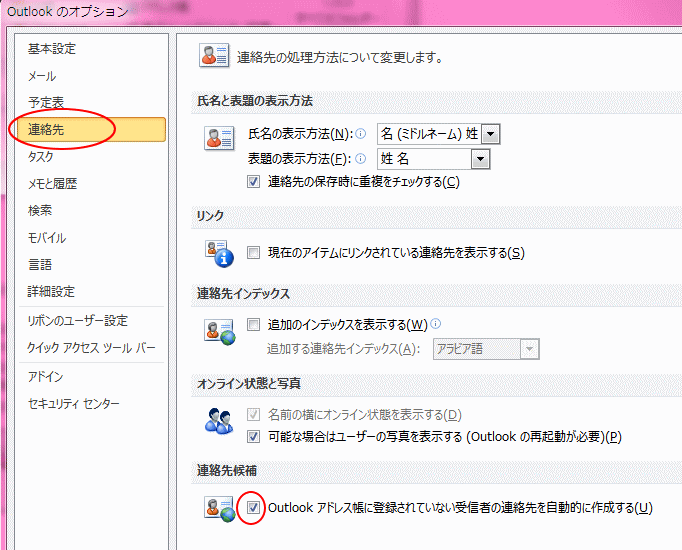Open the アドイン options page
The height and width of the screenshot is (550, 682).
(x=46, y=377)
